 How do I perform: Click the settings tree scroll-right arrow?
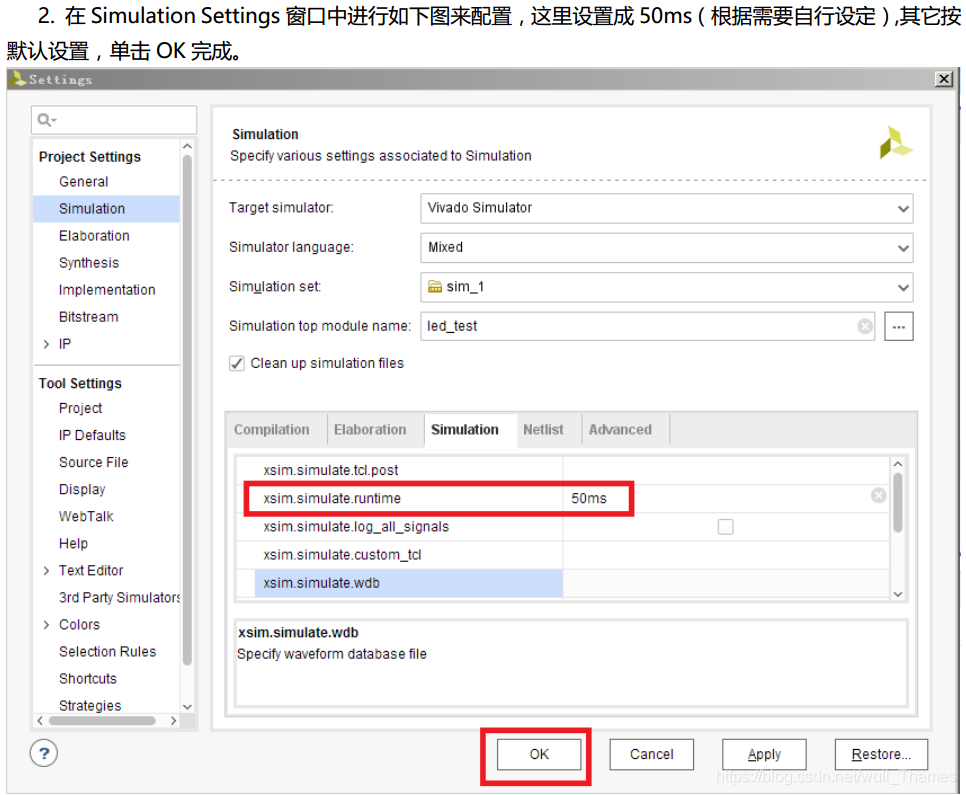173,721
